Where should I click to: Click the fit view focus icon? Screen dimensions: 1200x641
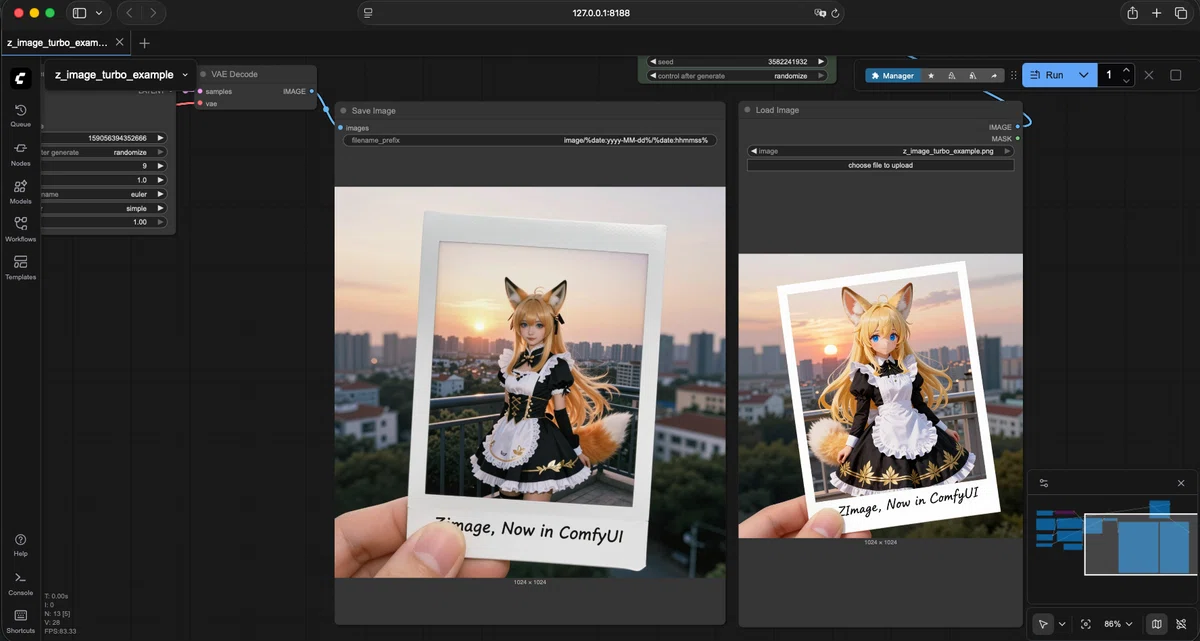pos(1086,624)
